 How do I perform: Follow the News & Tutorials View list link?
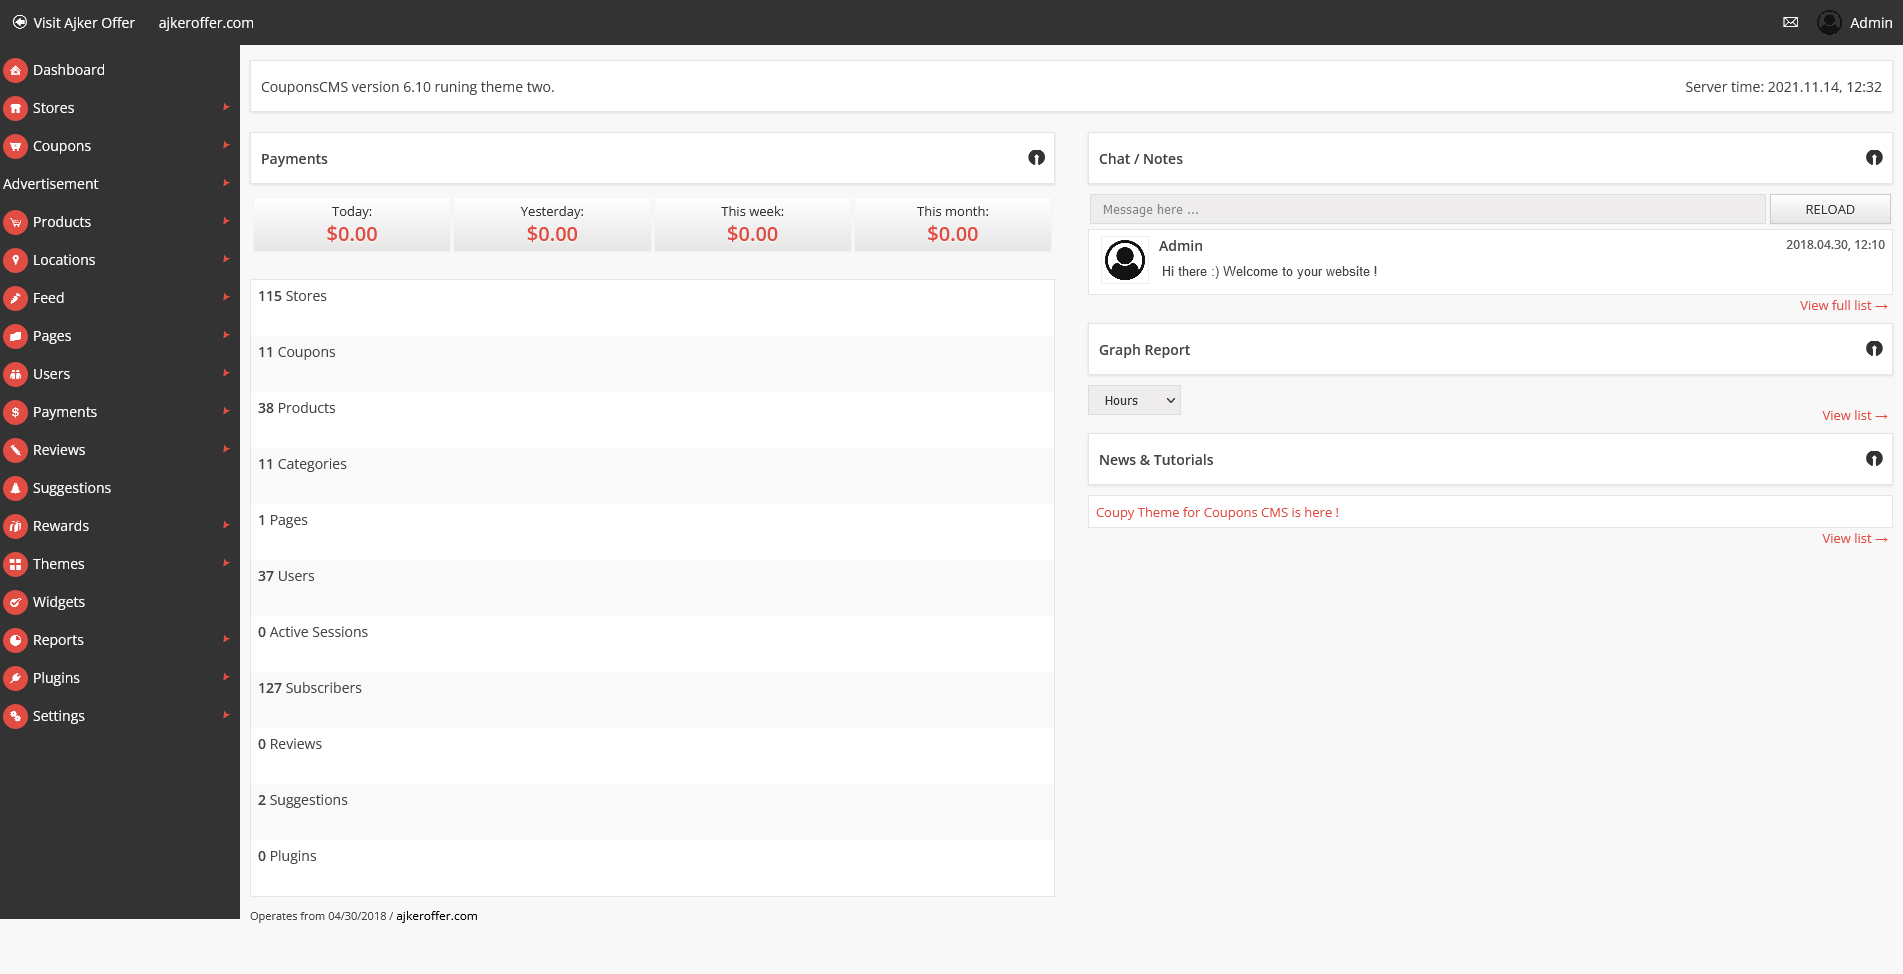[x=1854, y=539]
